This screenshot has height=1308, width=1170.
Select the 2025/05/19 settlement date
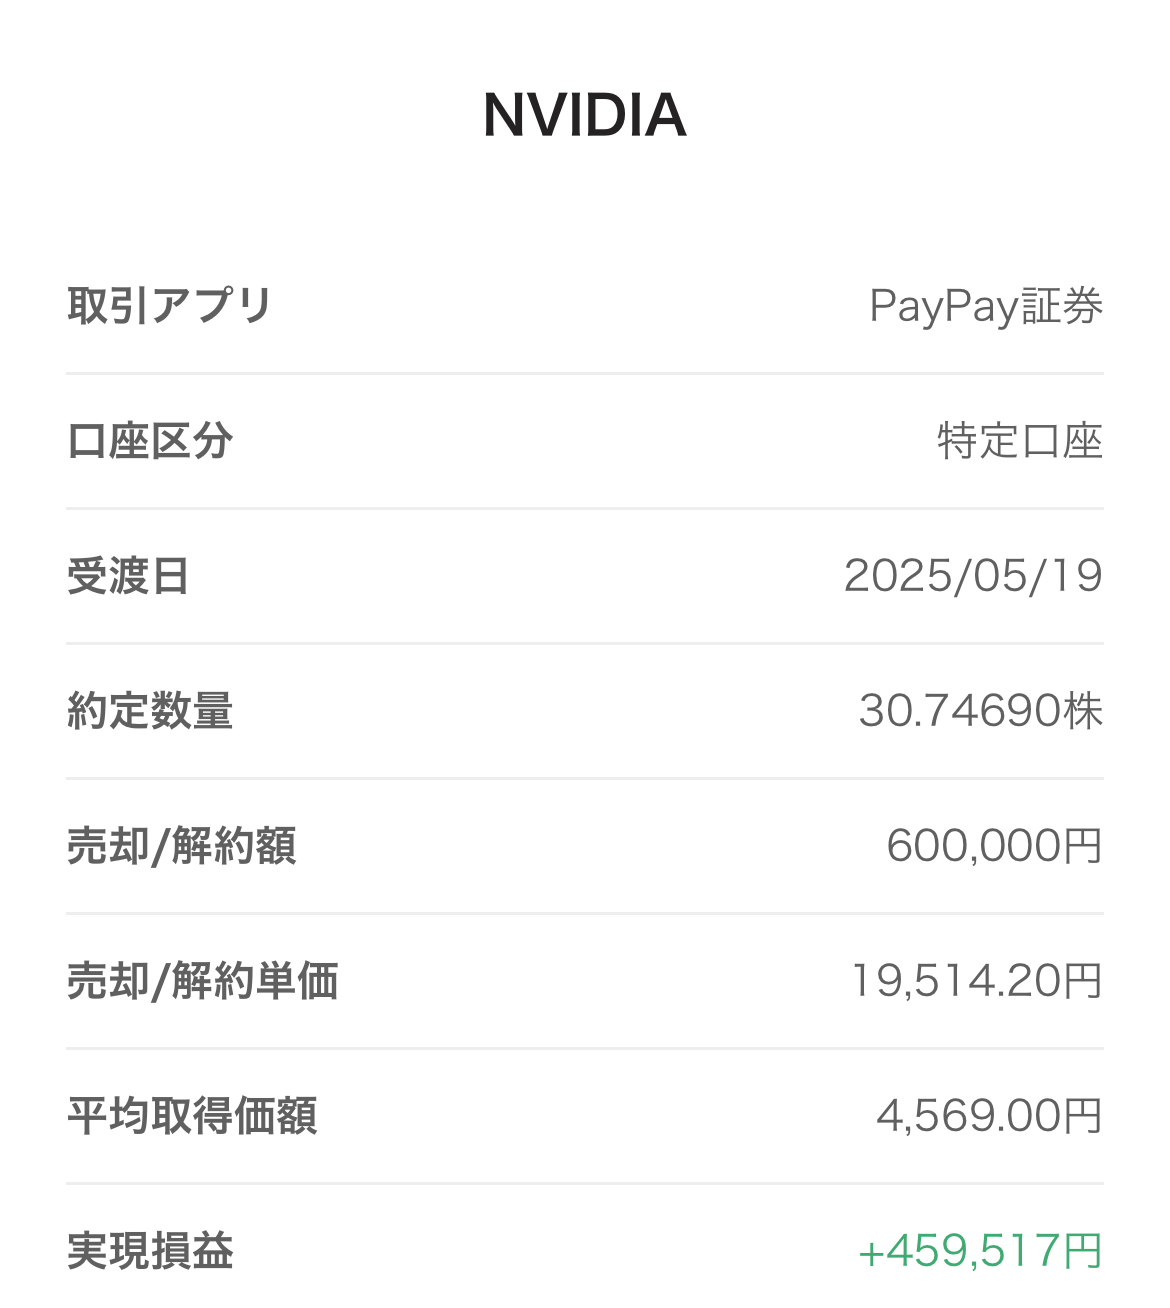(973, 576)
